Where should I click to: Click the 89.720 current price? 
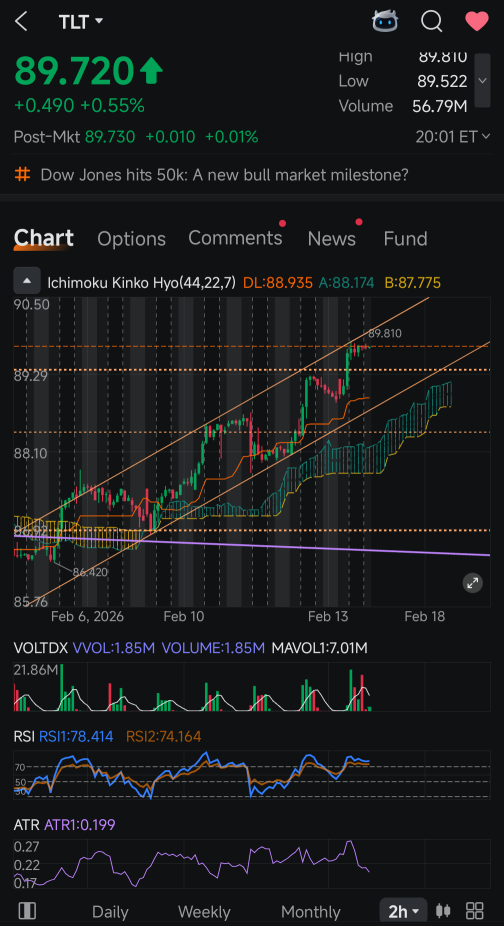pyautogui.click(x=74, y=71)
